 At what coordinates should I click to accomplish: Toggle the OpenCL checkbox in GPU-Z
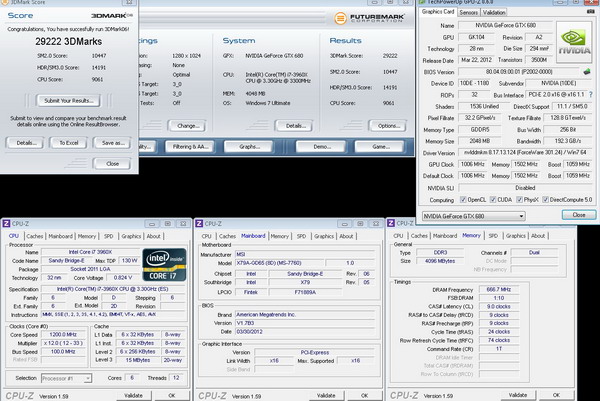point(463,199)
